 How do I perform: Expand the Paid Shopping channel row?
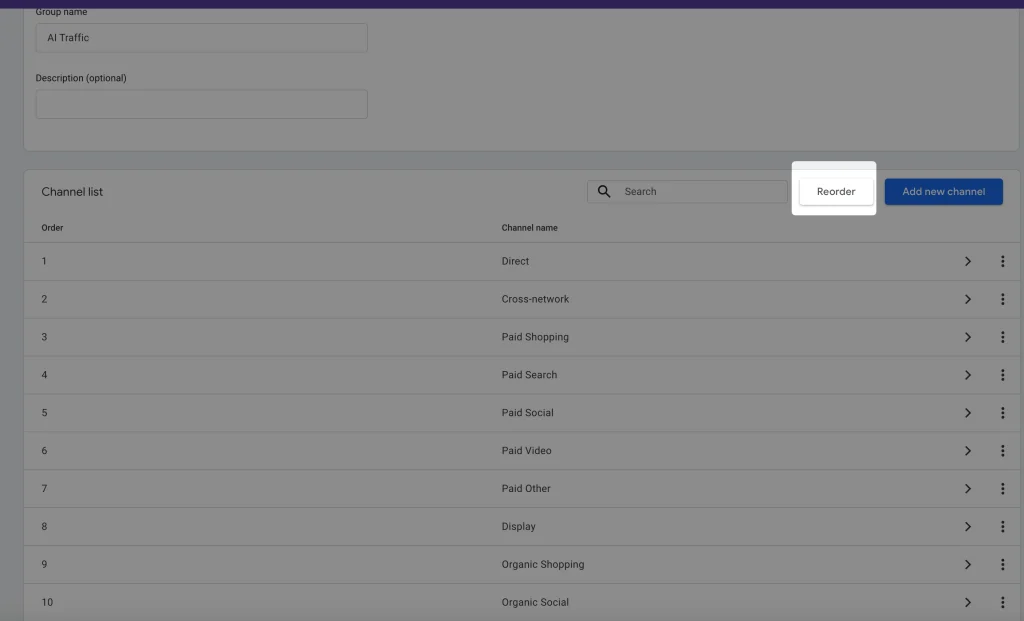pos(968,337)
